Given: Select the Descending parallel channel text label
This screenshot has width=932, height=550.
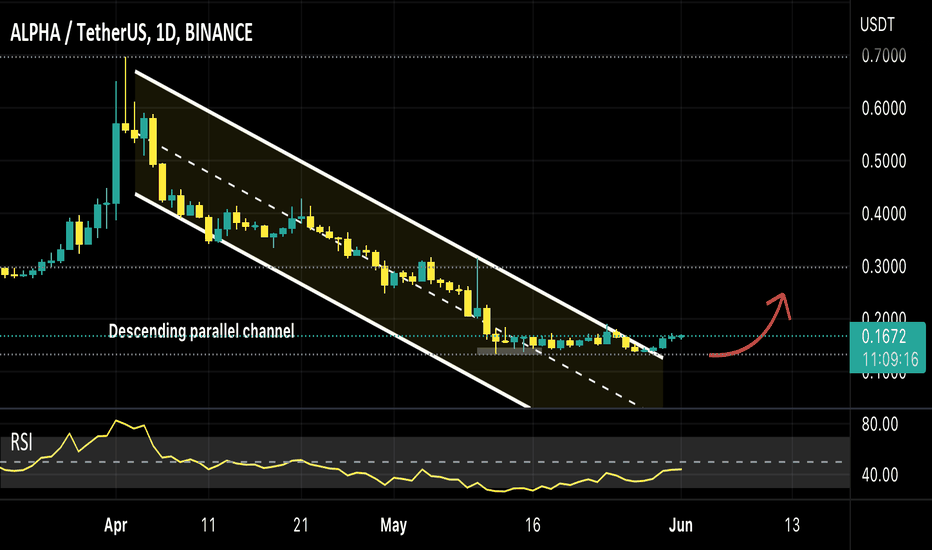Looking at the screenshot, I should [x=201, y=331].
